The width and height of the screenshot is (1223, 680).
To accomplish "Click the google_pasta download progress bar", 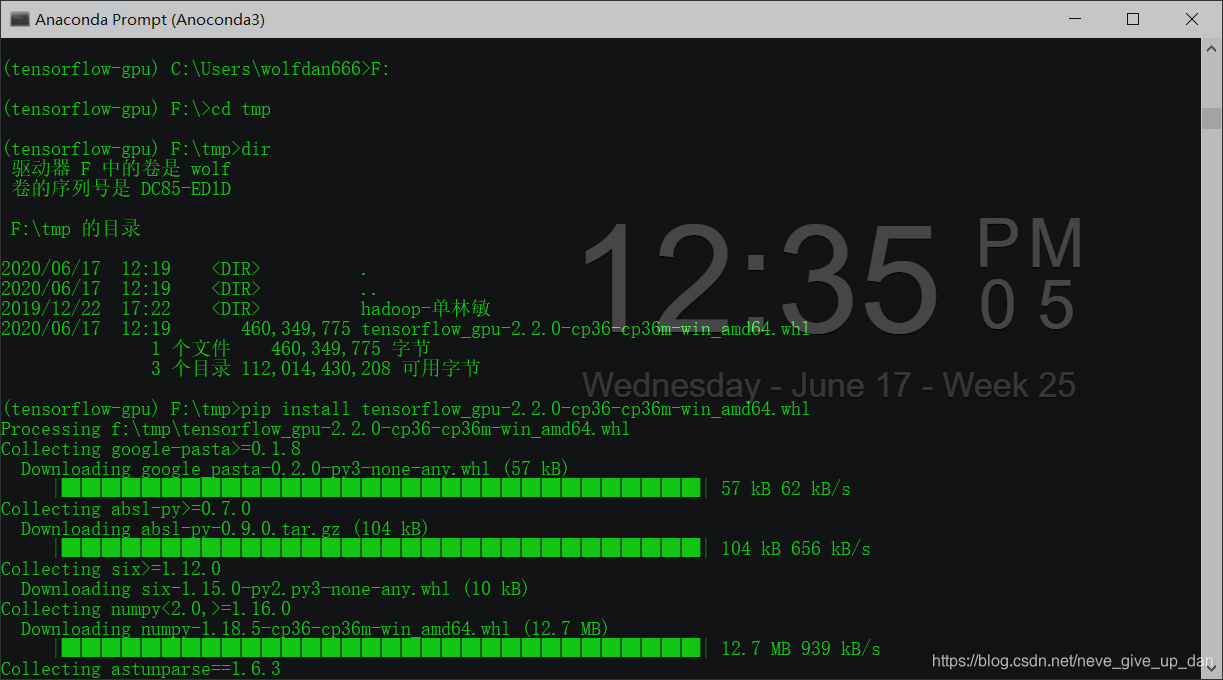I will [x=380, y=488].
